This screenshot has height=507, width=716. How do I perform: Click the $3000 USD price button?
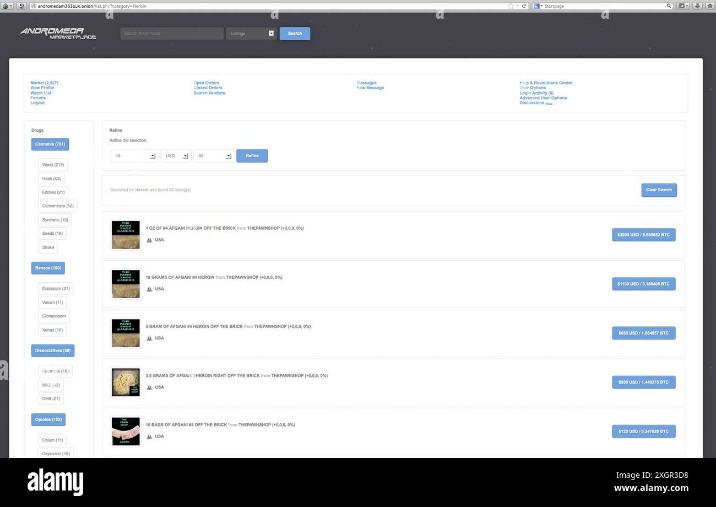[644, 235]
